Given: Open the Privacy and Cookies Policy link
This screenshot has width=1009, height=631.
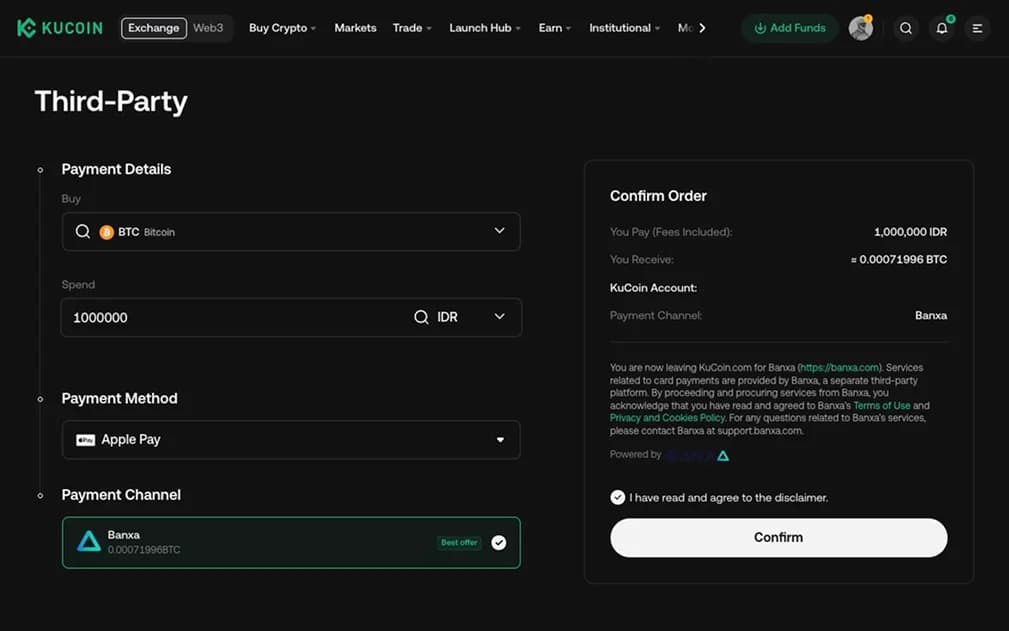Looking at the screenshot, I should point(667,418).
